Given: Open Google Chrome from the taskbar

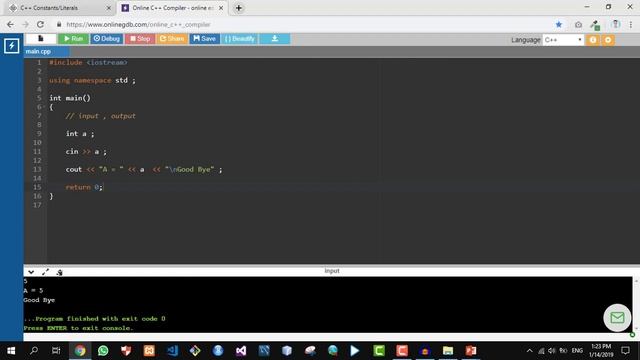Looking at the screenshot, I should coord(80,351).
